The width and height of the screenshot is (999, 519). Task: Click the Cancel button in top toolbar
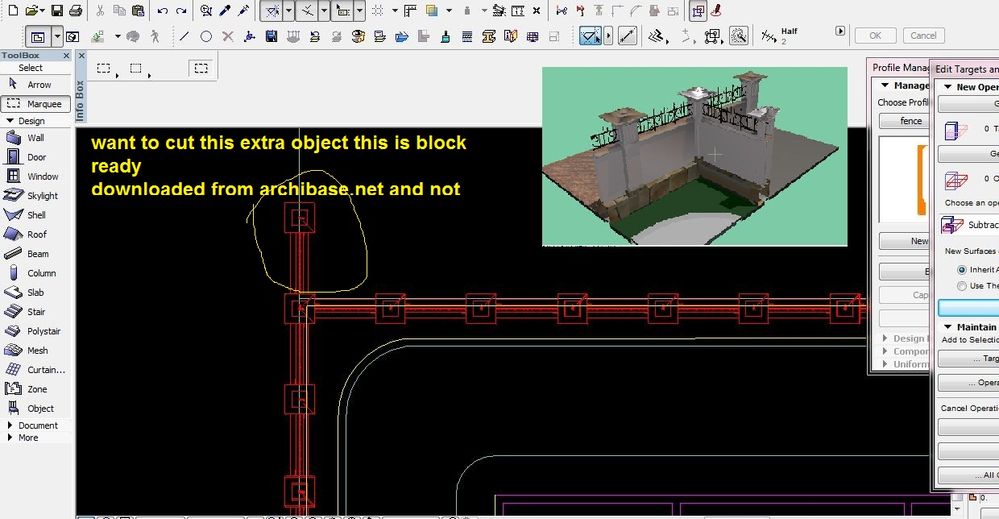point(923,36)
